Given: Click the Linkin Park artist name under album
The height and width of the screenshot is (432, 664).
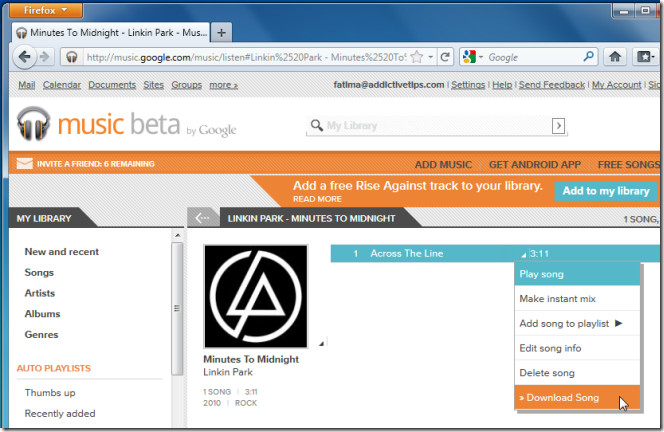Looking at the screenshot, I should click(228, 372).
